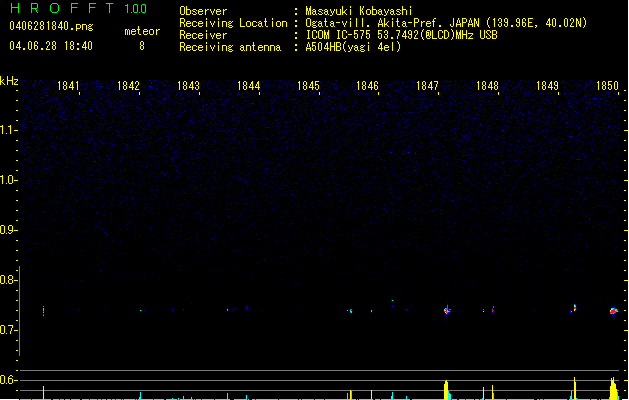
Task: Click the 1850 time axis marker
Action: 607,86
